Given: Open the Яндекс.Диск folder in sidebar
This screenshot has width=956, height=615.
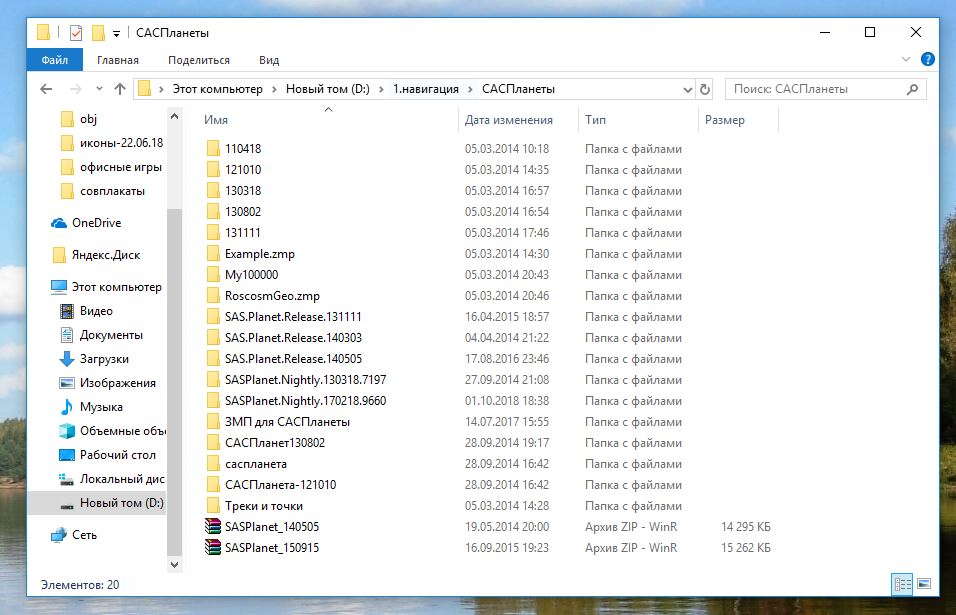Looking at the screenshot, I should (x=107, y=255).
